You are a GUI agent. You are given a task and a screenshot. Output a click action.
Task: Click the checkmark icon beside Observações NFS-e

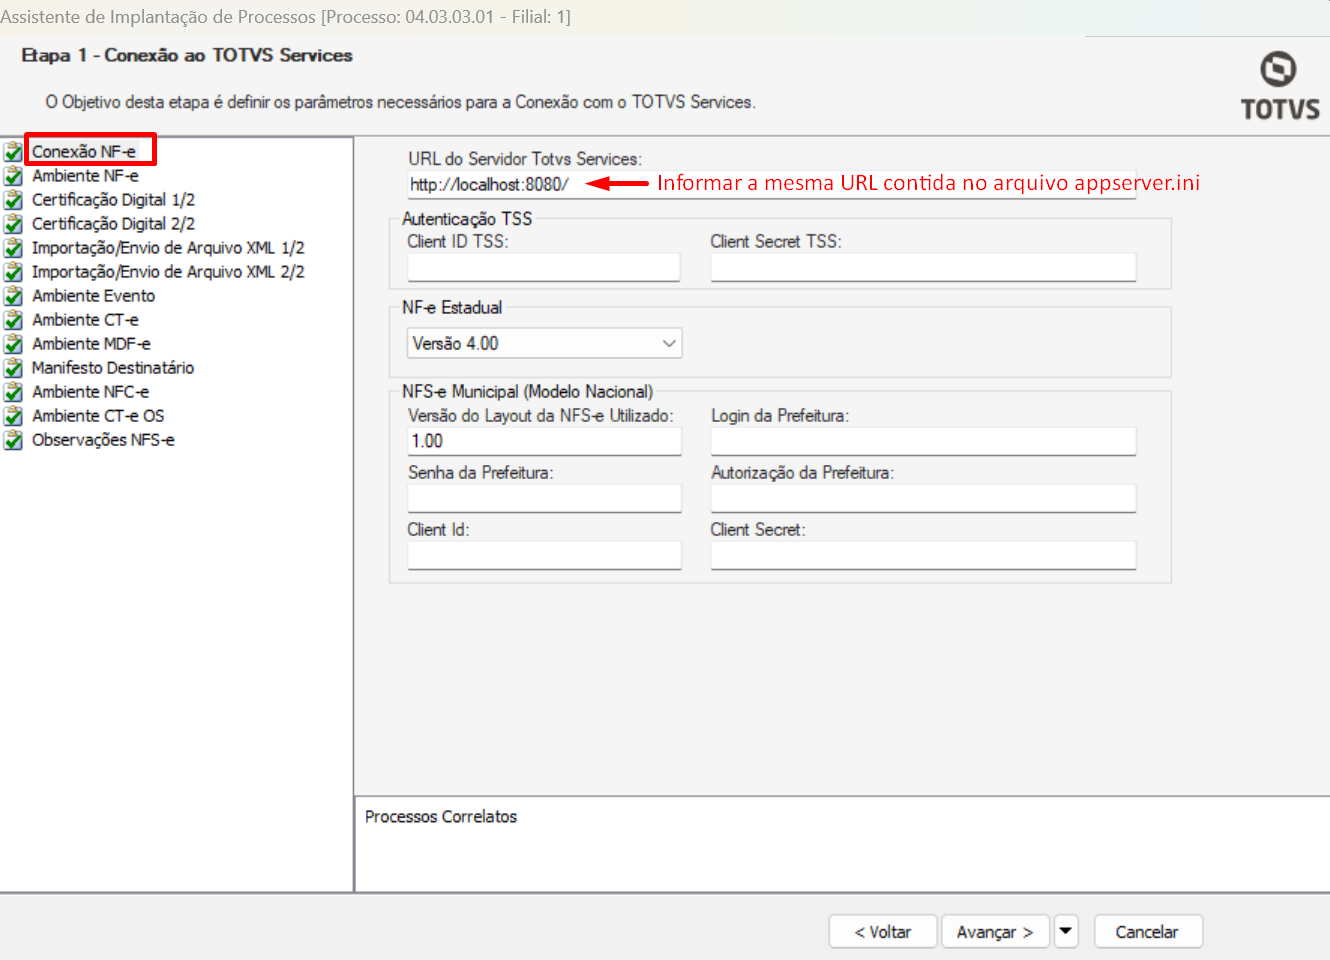(x=13, y=440)
